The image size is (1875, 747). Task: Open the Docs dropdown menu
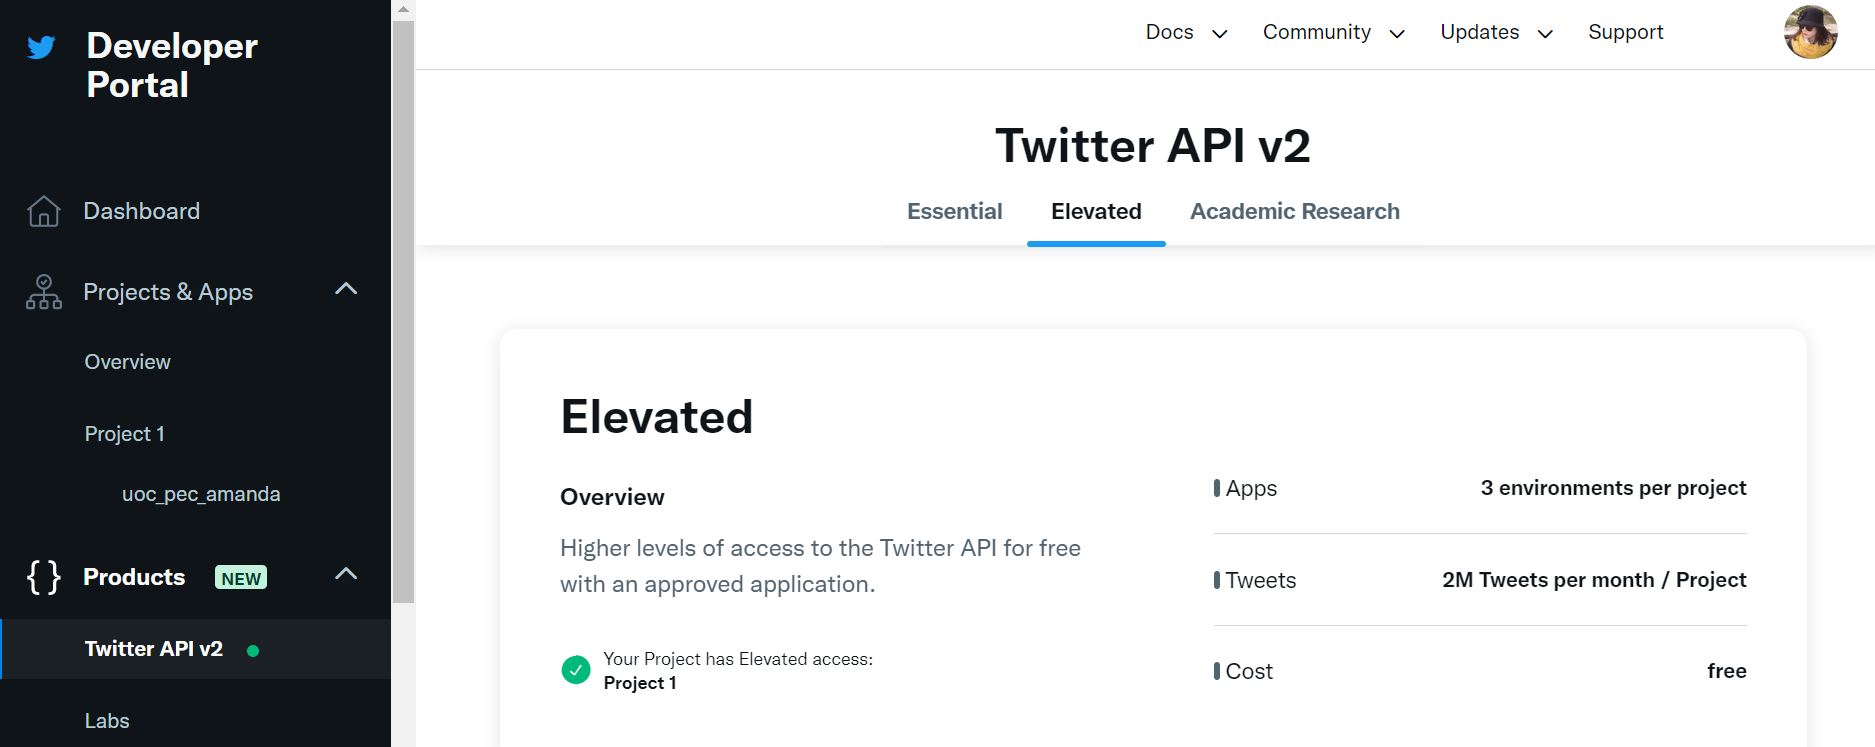point(1186,32)
